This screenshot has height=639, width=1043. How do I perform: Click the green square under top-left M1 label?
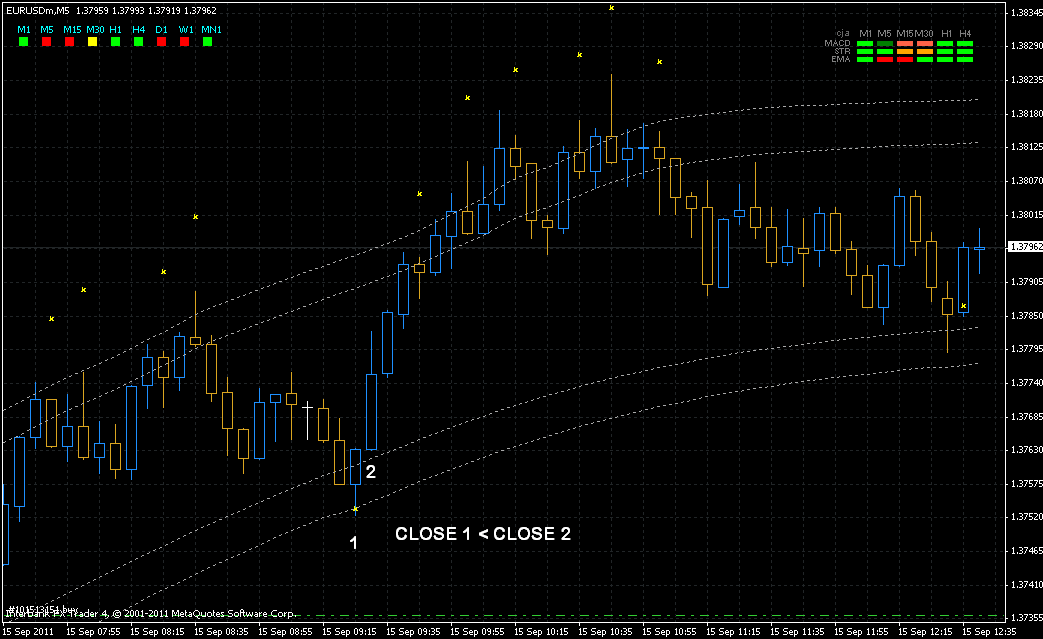pyautogui.click(x=24, y=42)
